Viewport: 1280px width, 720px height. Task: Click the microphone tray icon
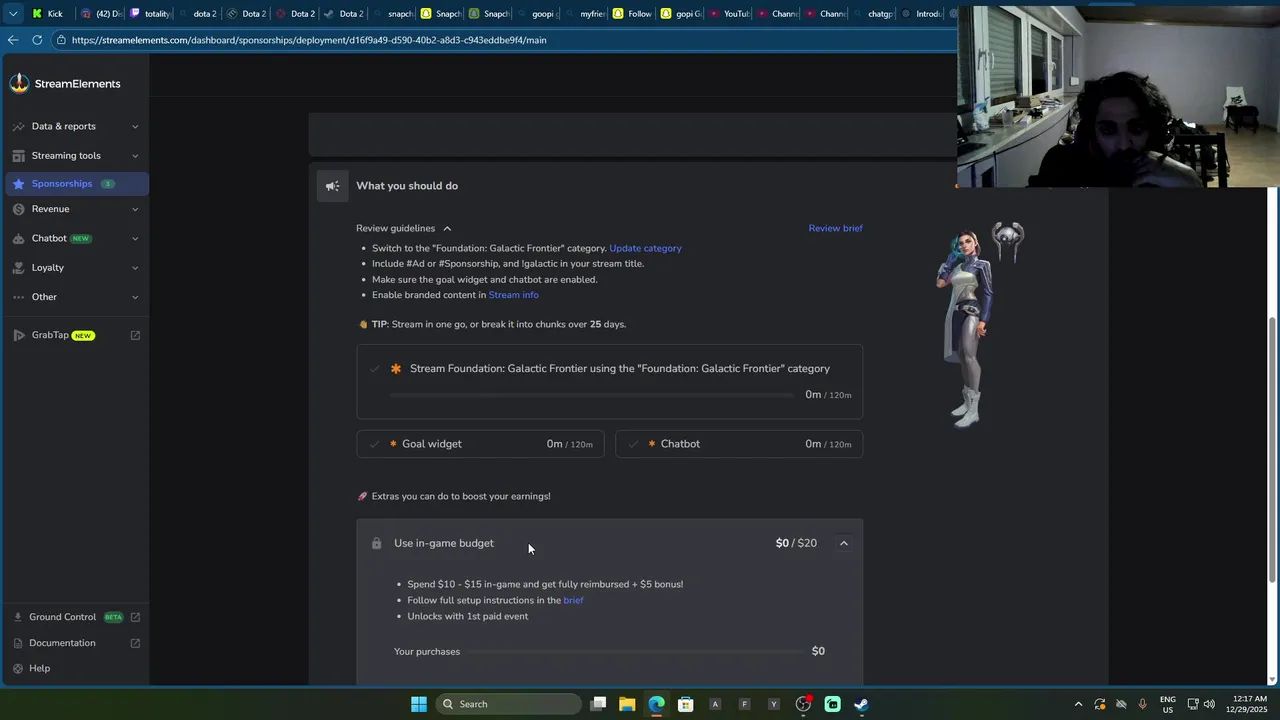(x=1142, y=704)
